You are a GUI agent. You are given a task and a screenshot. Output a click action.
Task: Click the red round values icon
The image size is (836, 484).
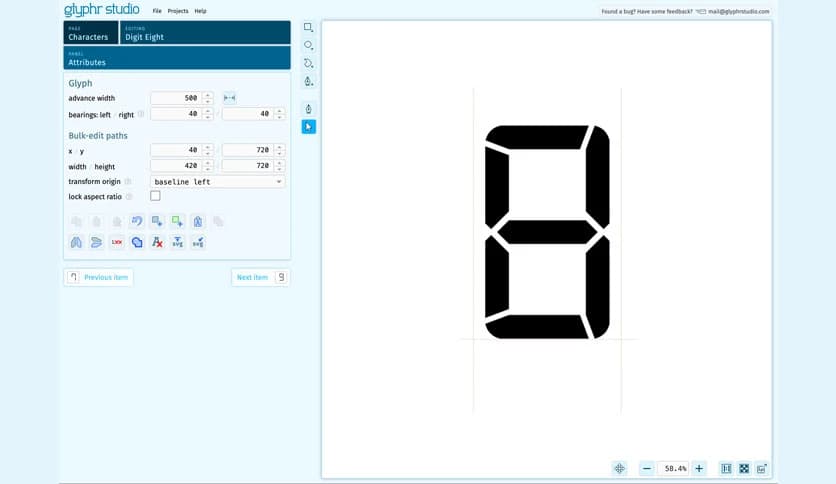click(117, 243)
